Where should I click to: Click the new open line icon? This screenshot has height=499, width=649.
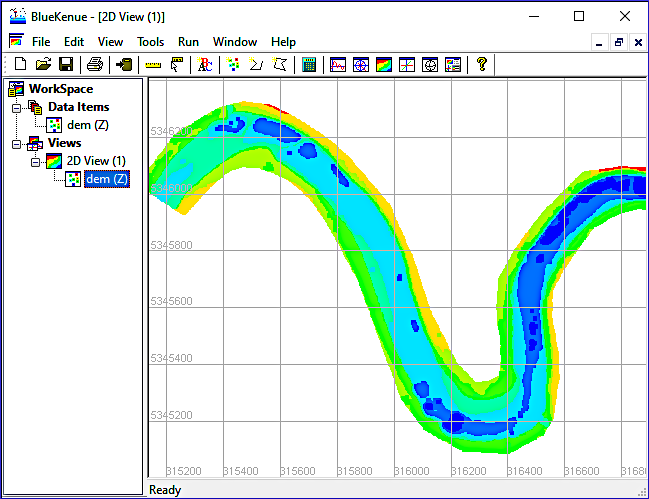coord(256,65)
